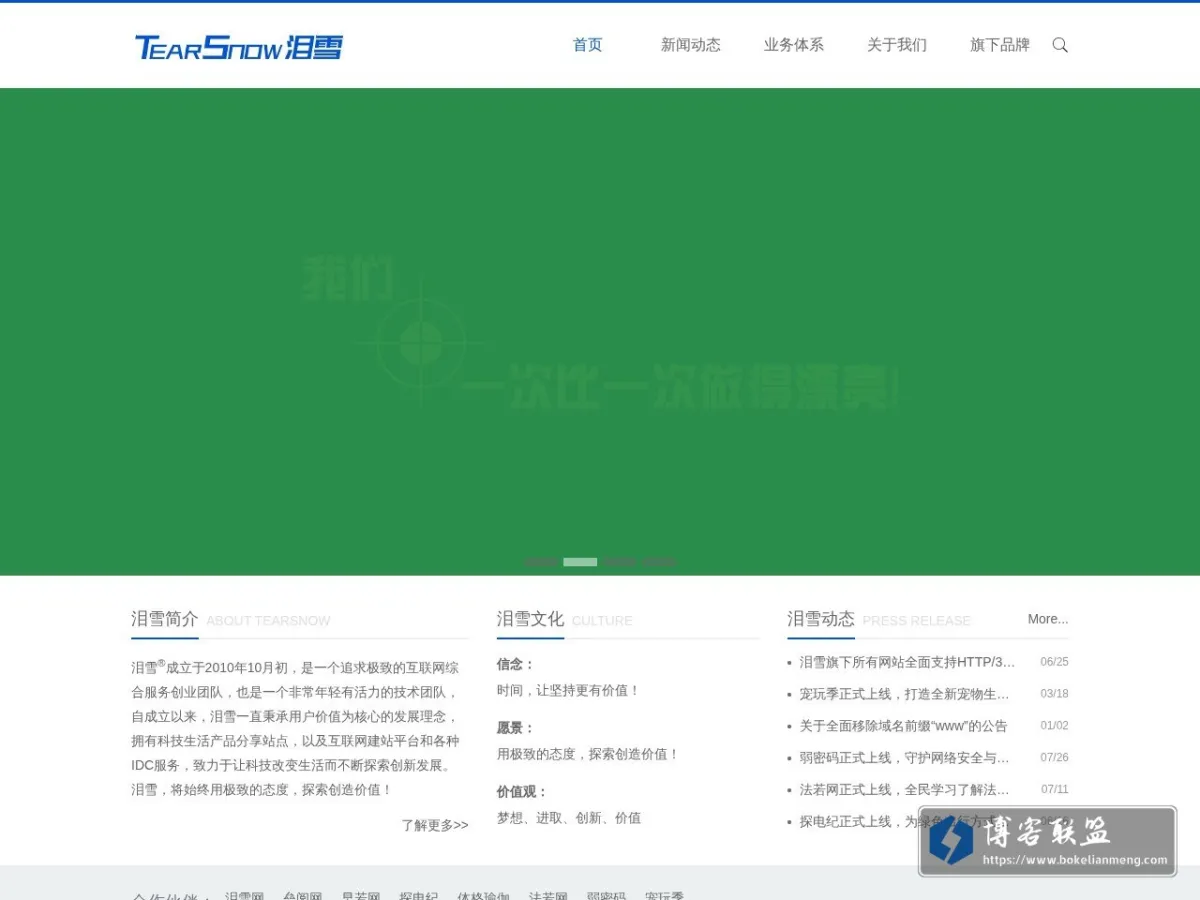This screenshot has height=900, width=1200.
Task: Open More... link beside 泪雪动态
Action: [x=1048, y=619]
